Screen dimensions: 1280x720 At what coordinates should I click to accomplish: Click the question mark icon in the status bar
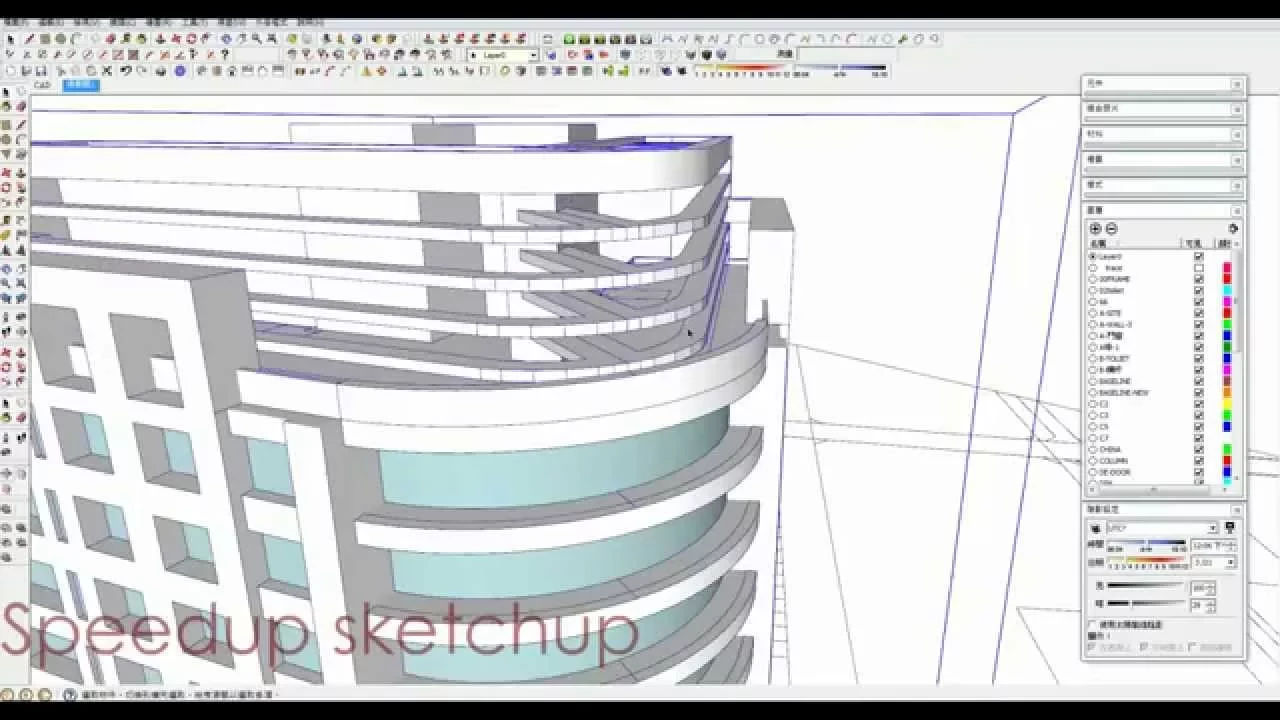tap(70, 694)
